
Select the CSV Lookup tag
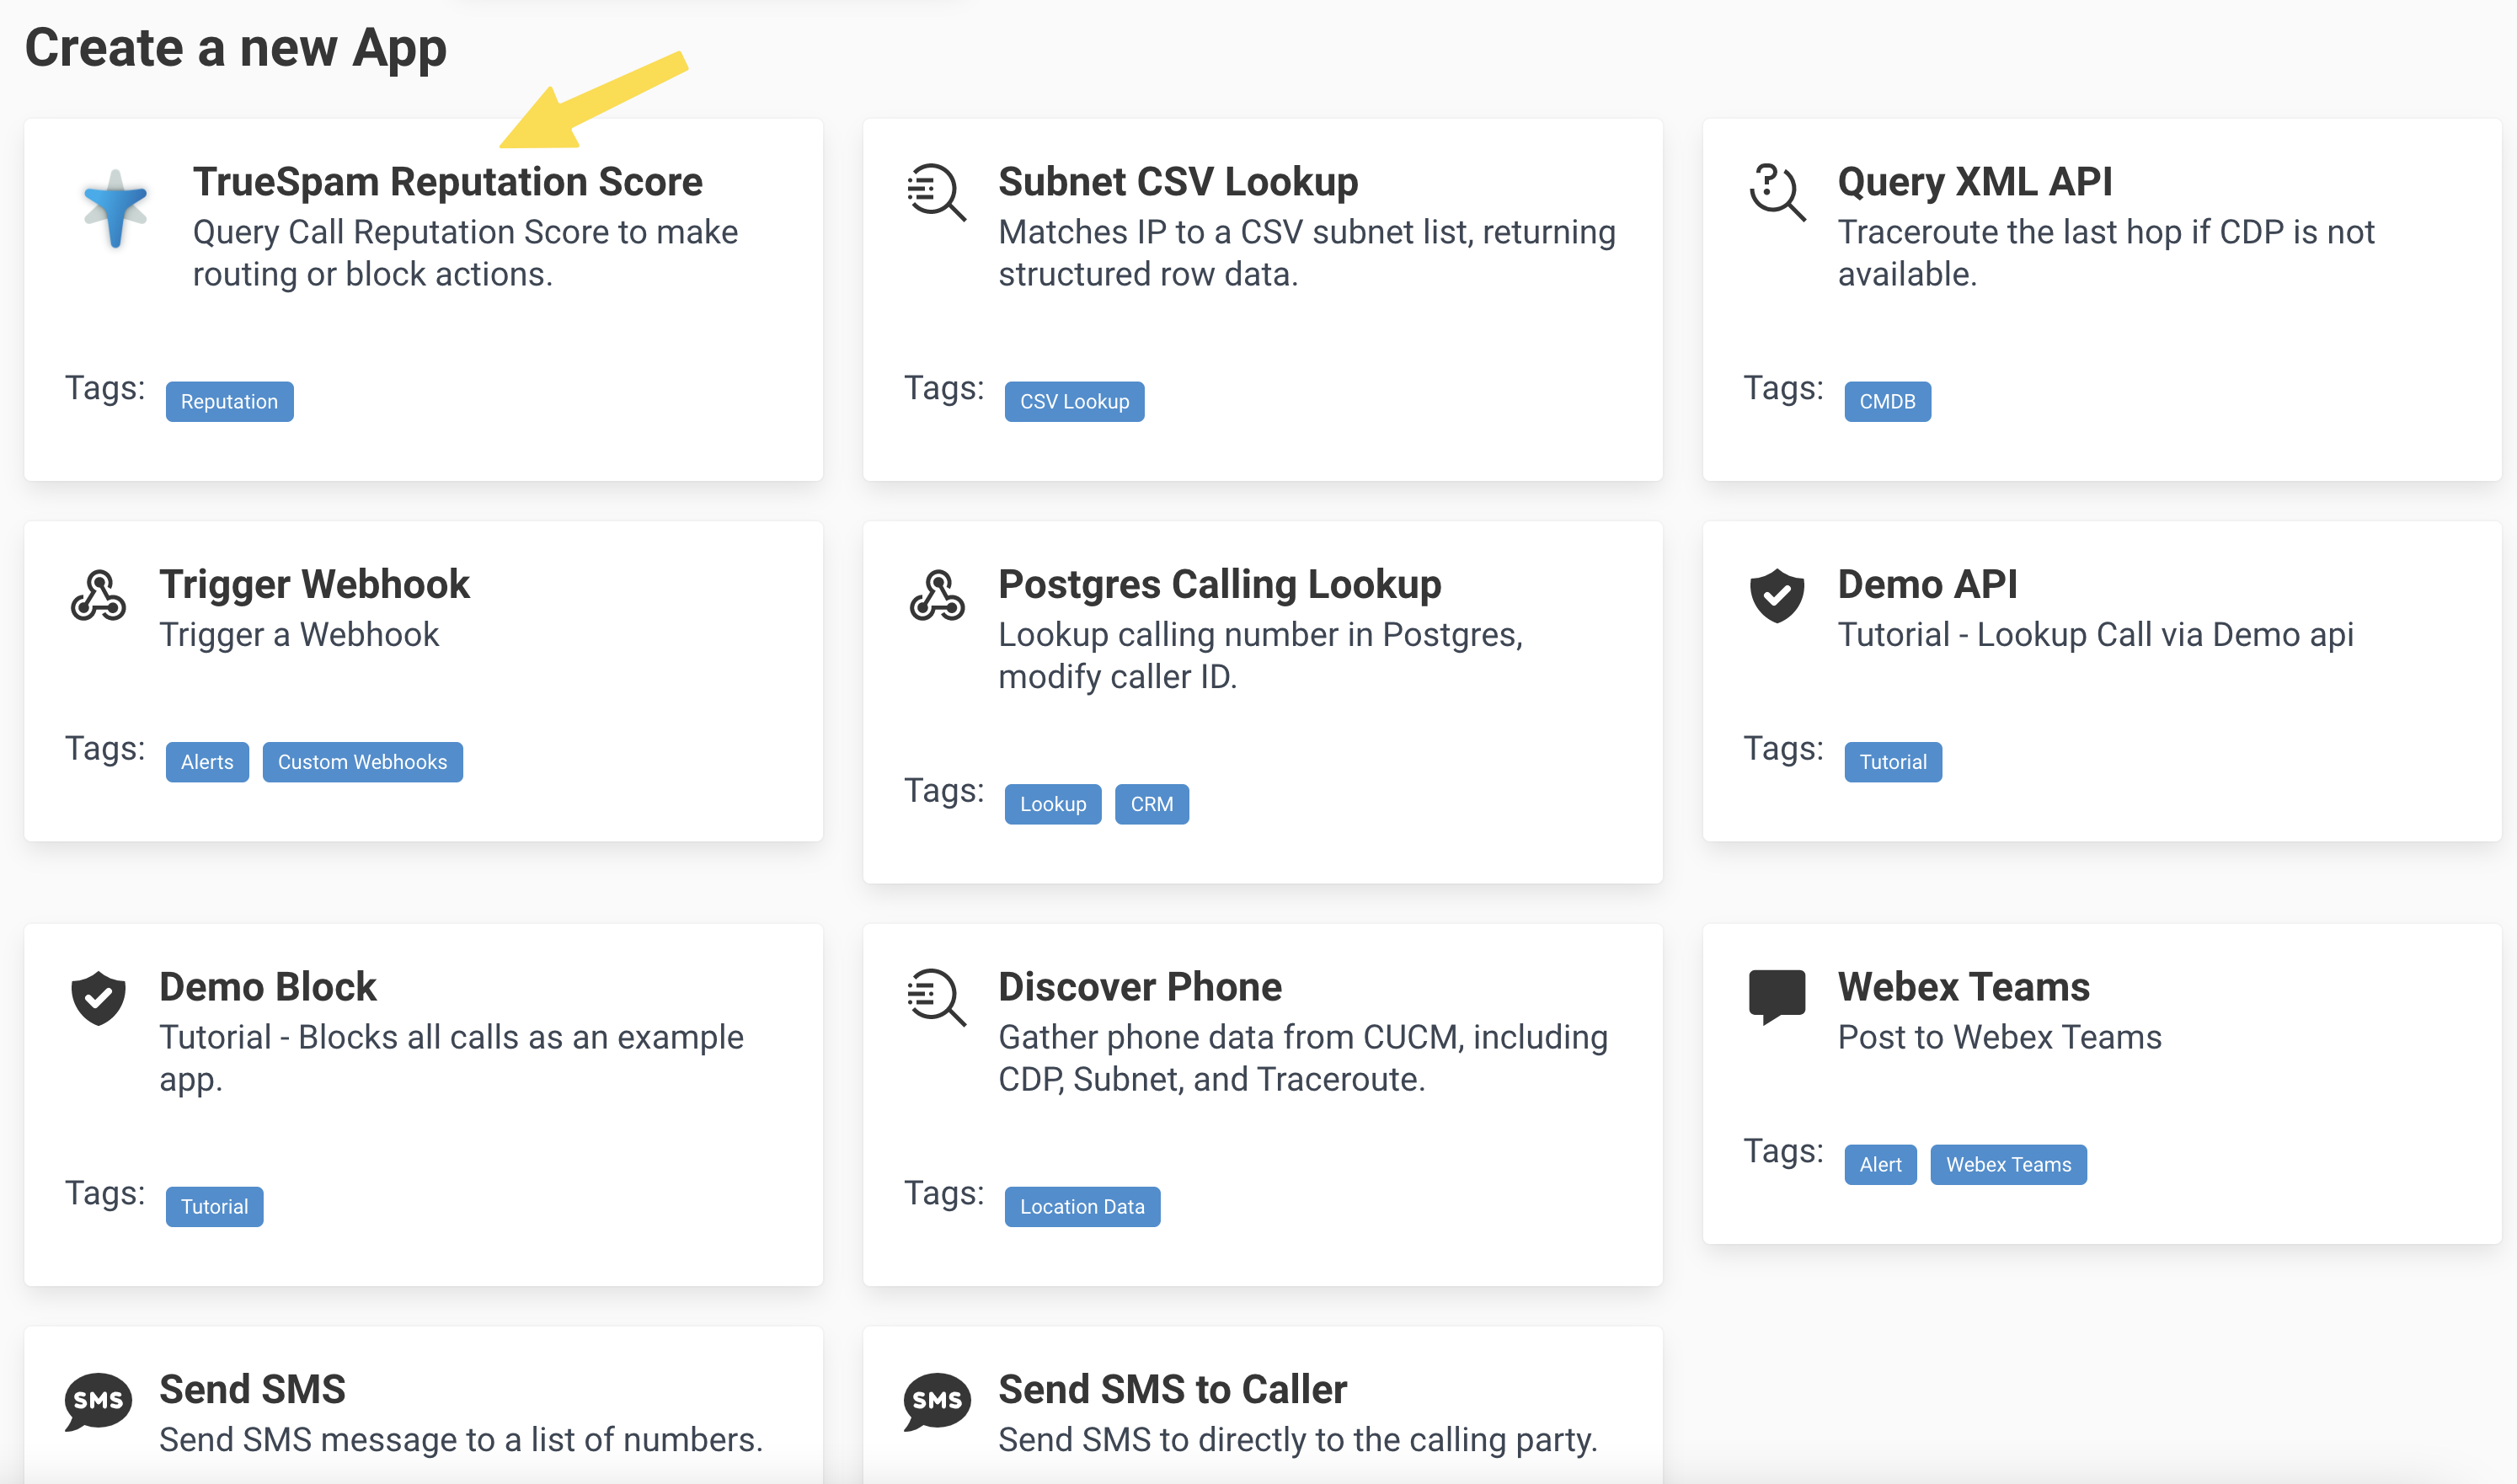point(1074,401)
